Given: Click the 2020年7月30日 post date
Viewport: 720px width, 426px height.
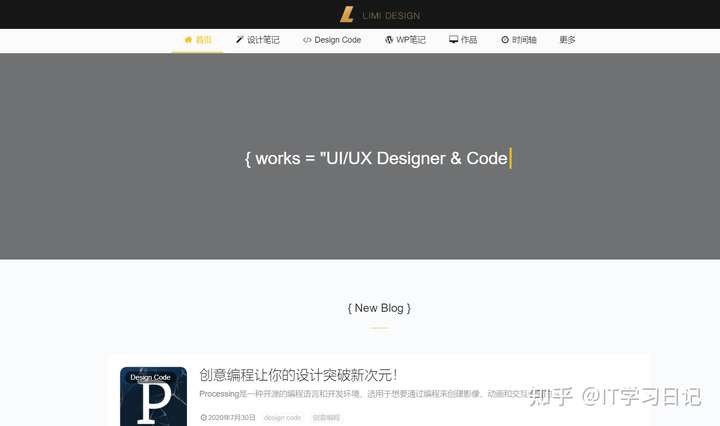Looking at the screenshot, I should coord(228,417).
